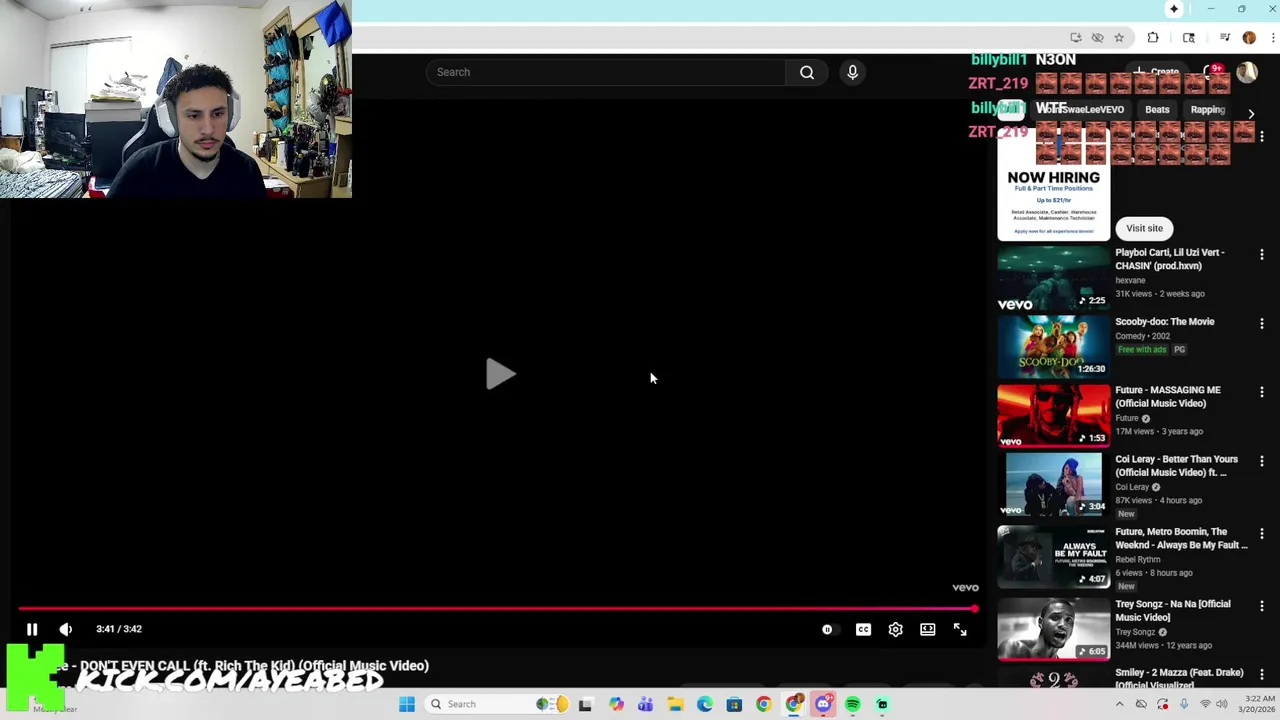Open ad options three-dot menu
This screenshot has width=1280, height=720.
point(1262,136)
